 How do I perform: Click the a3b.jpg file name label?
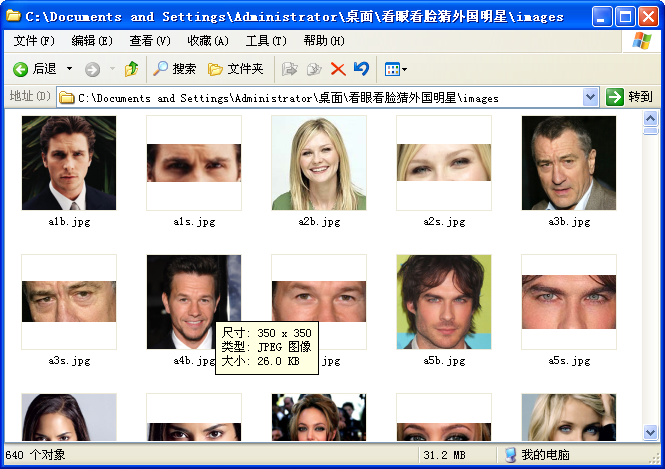569,222
